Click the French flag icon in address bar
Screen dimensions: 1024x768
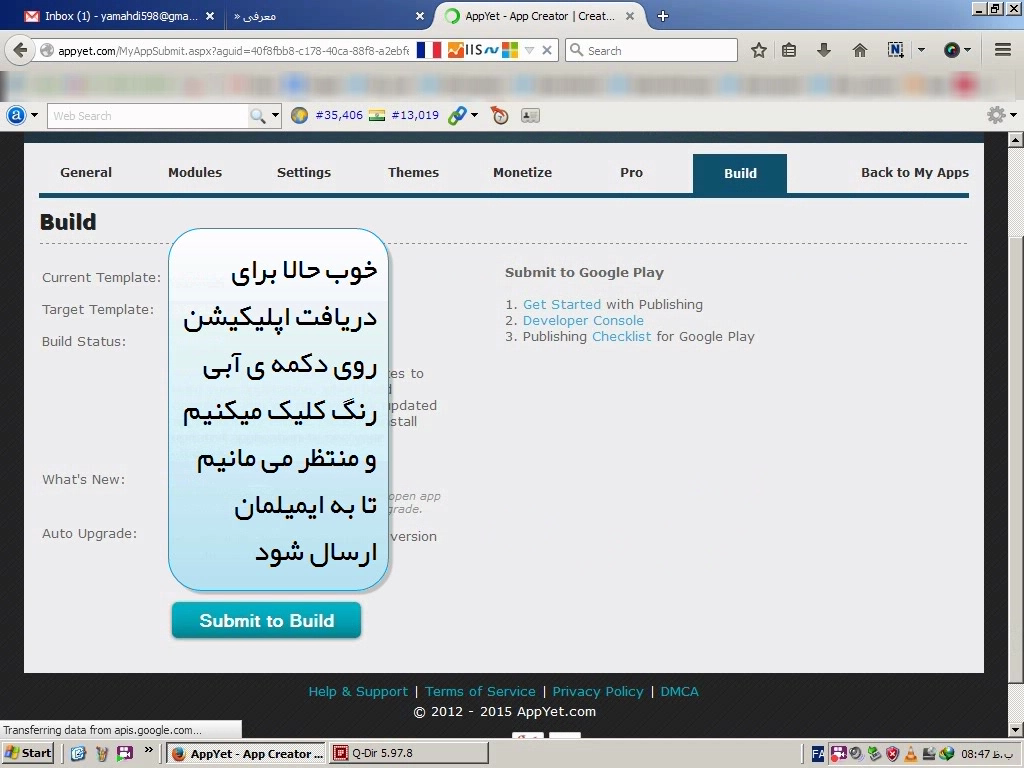coord(428,50)
